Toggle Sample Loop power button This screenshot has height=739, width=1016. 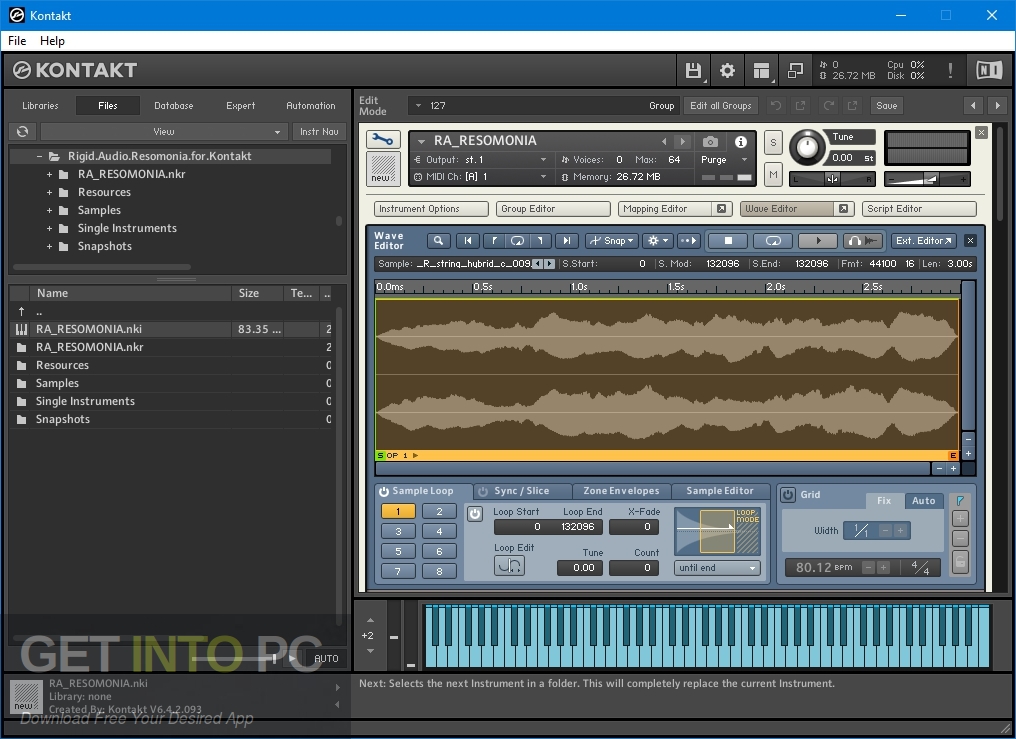(384, 492)
